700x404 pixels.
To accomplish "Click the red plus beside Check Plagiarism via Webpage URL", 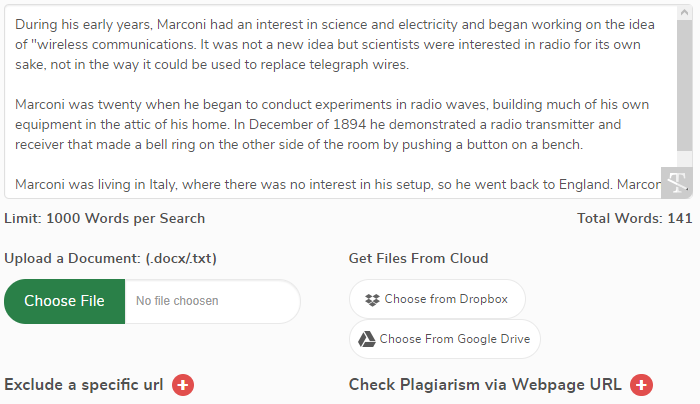I will [x=642, y=385].
